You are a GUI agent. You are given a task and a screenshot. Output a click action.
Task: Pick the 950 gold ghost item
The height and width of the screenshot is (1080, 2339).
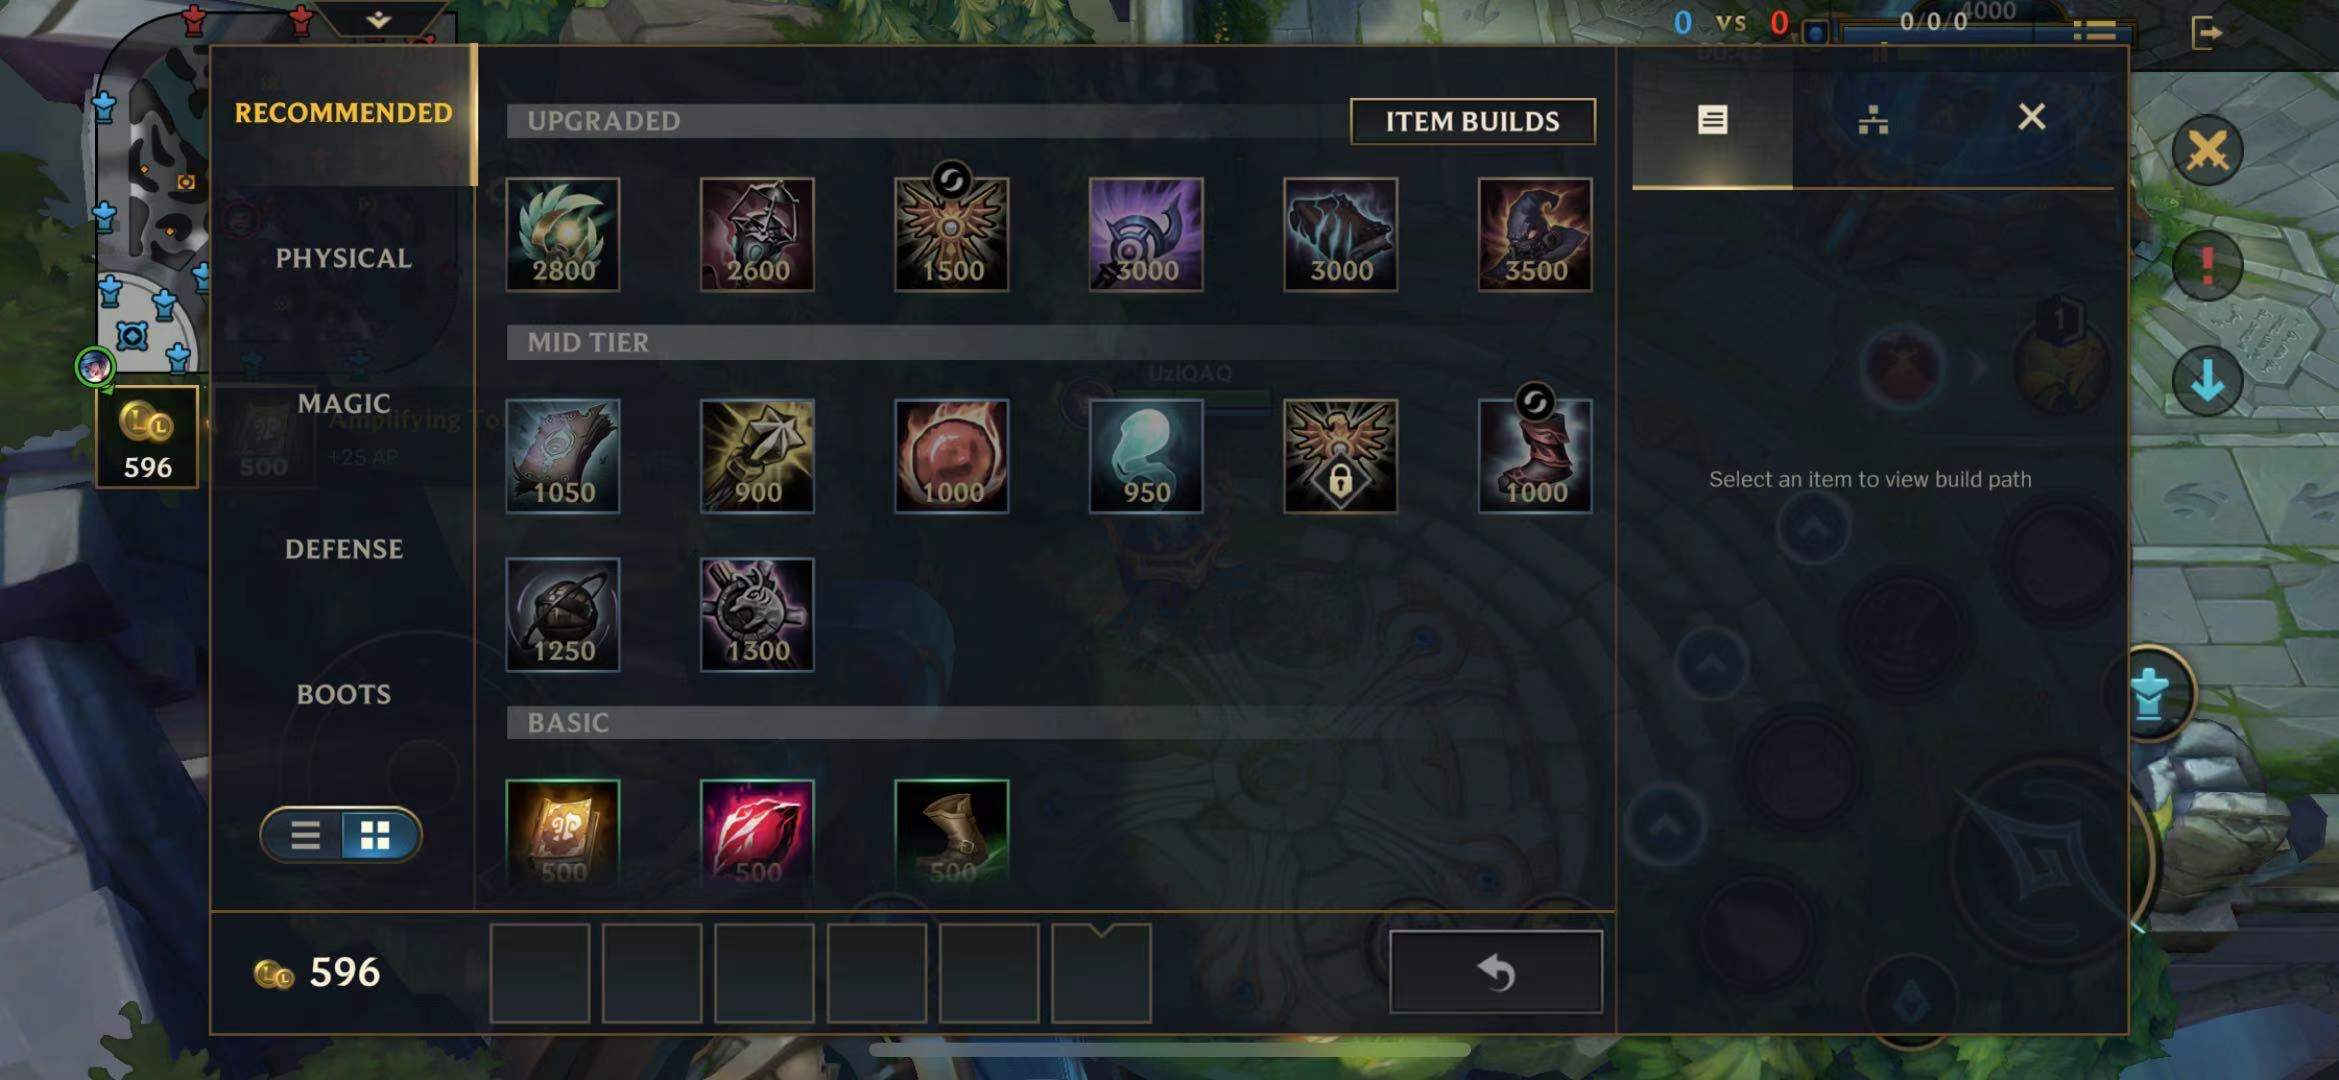point(1146,456)
